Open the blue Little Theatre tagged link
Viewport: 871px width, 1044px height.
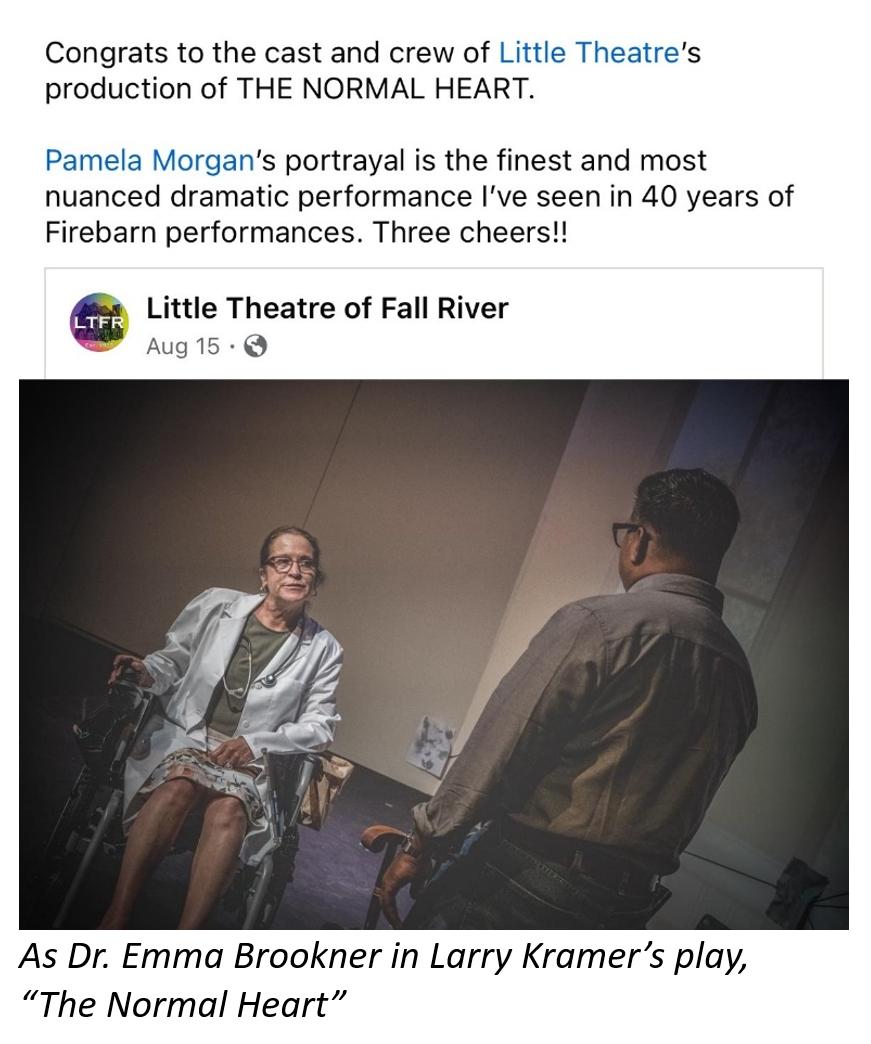click(x=588, y=53)
